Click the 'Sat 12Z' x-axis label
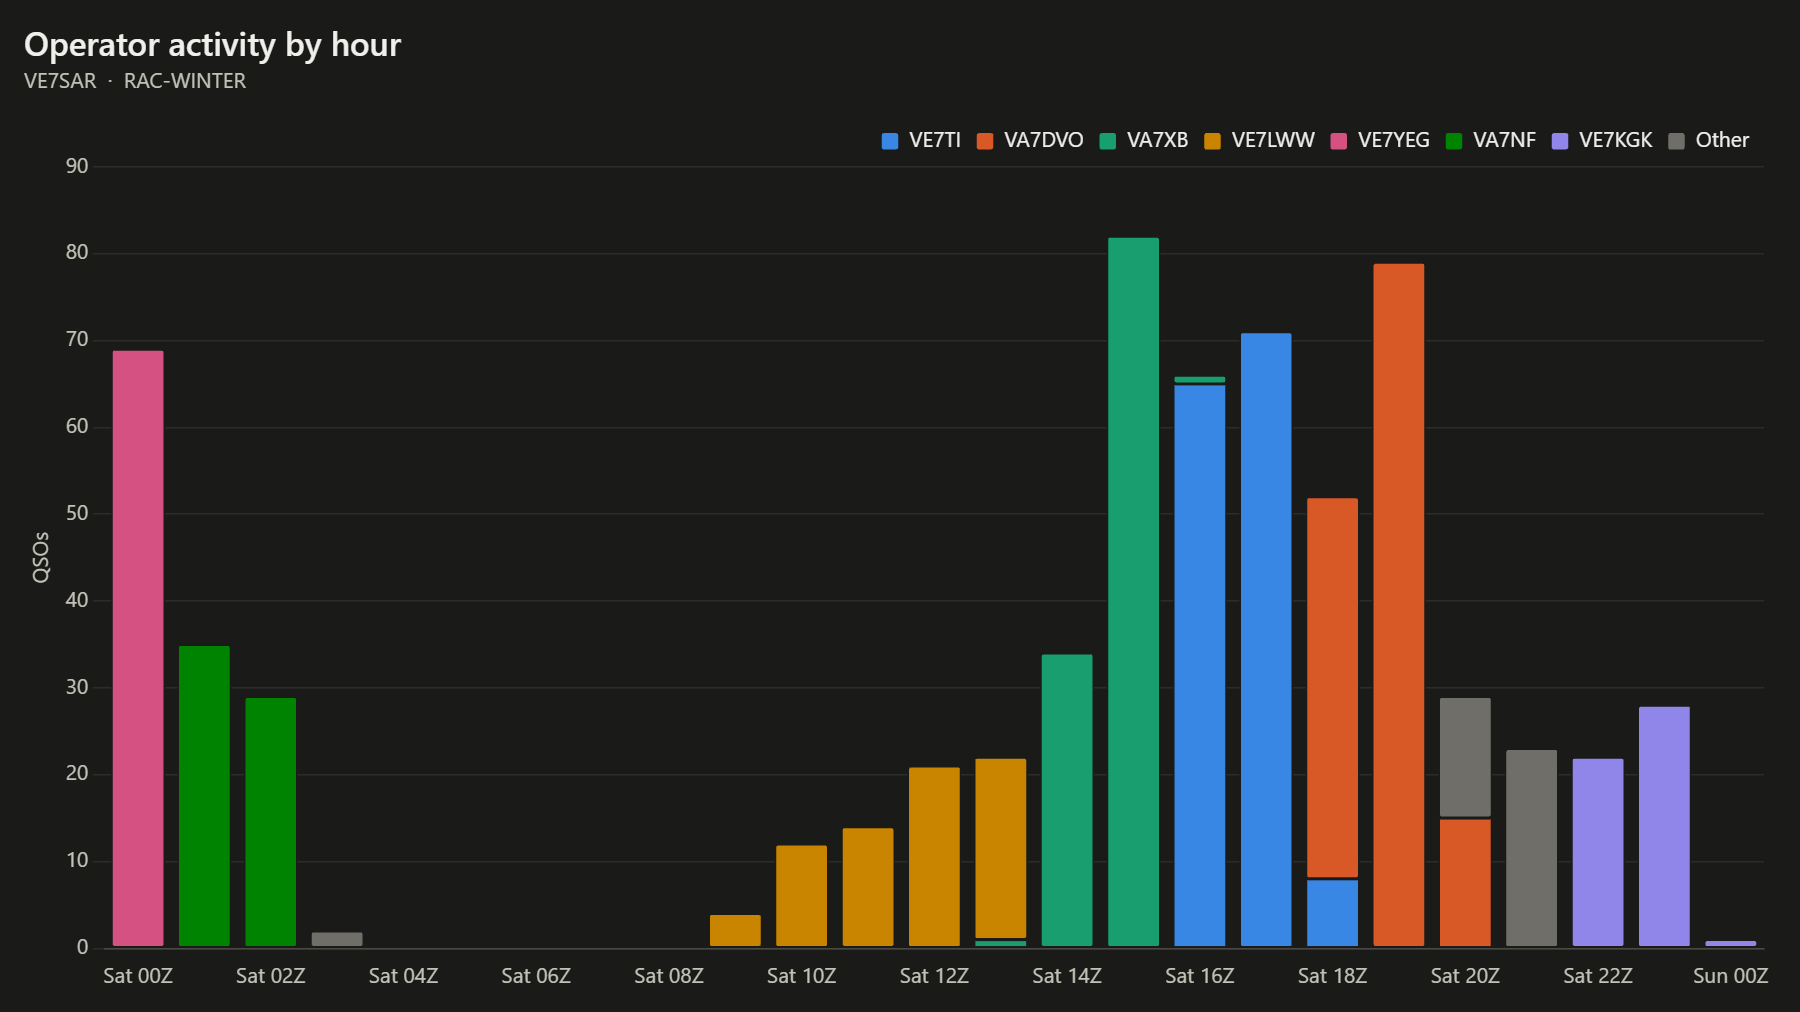Image resolution: width=1800 pixels, height=1012 pixels. click(934, 976)
